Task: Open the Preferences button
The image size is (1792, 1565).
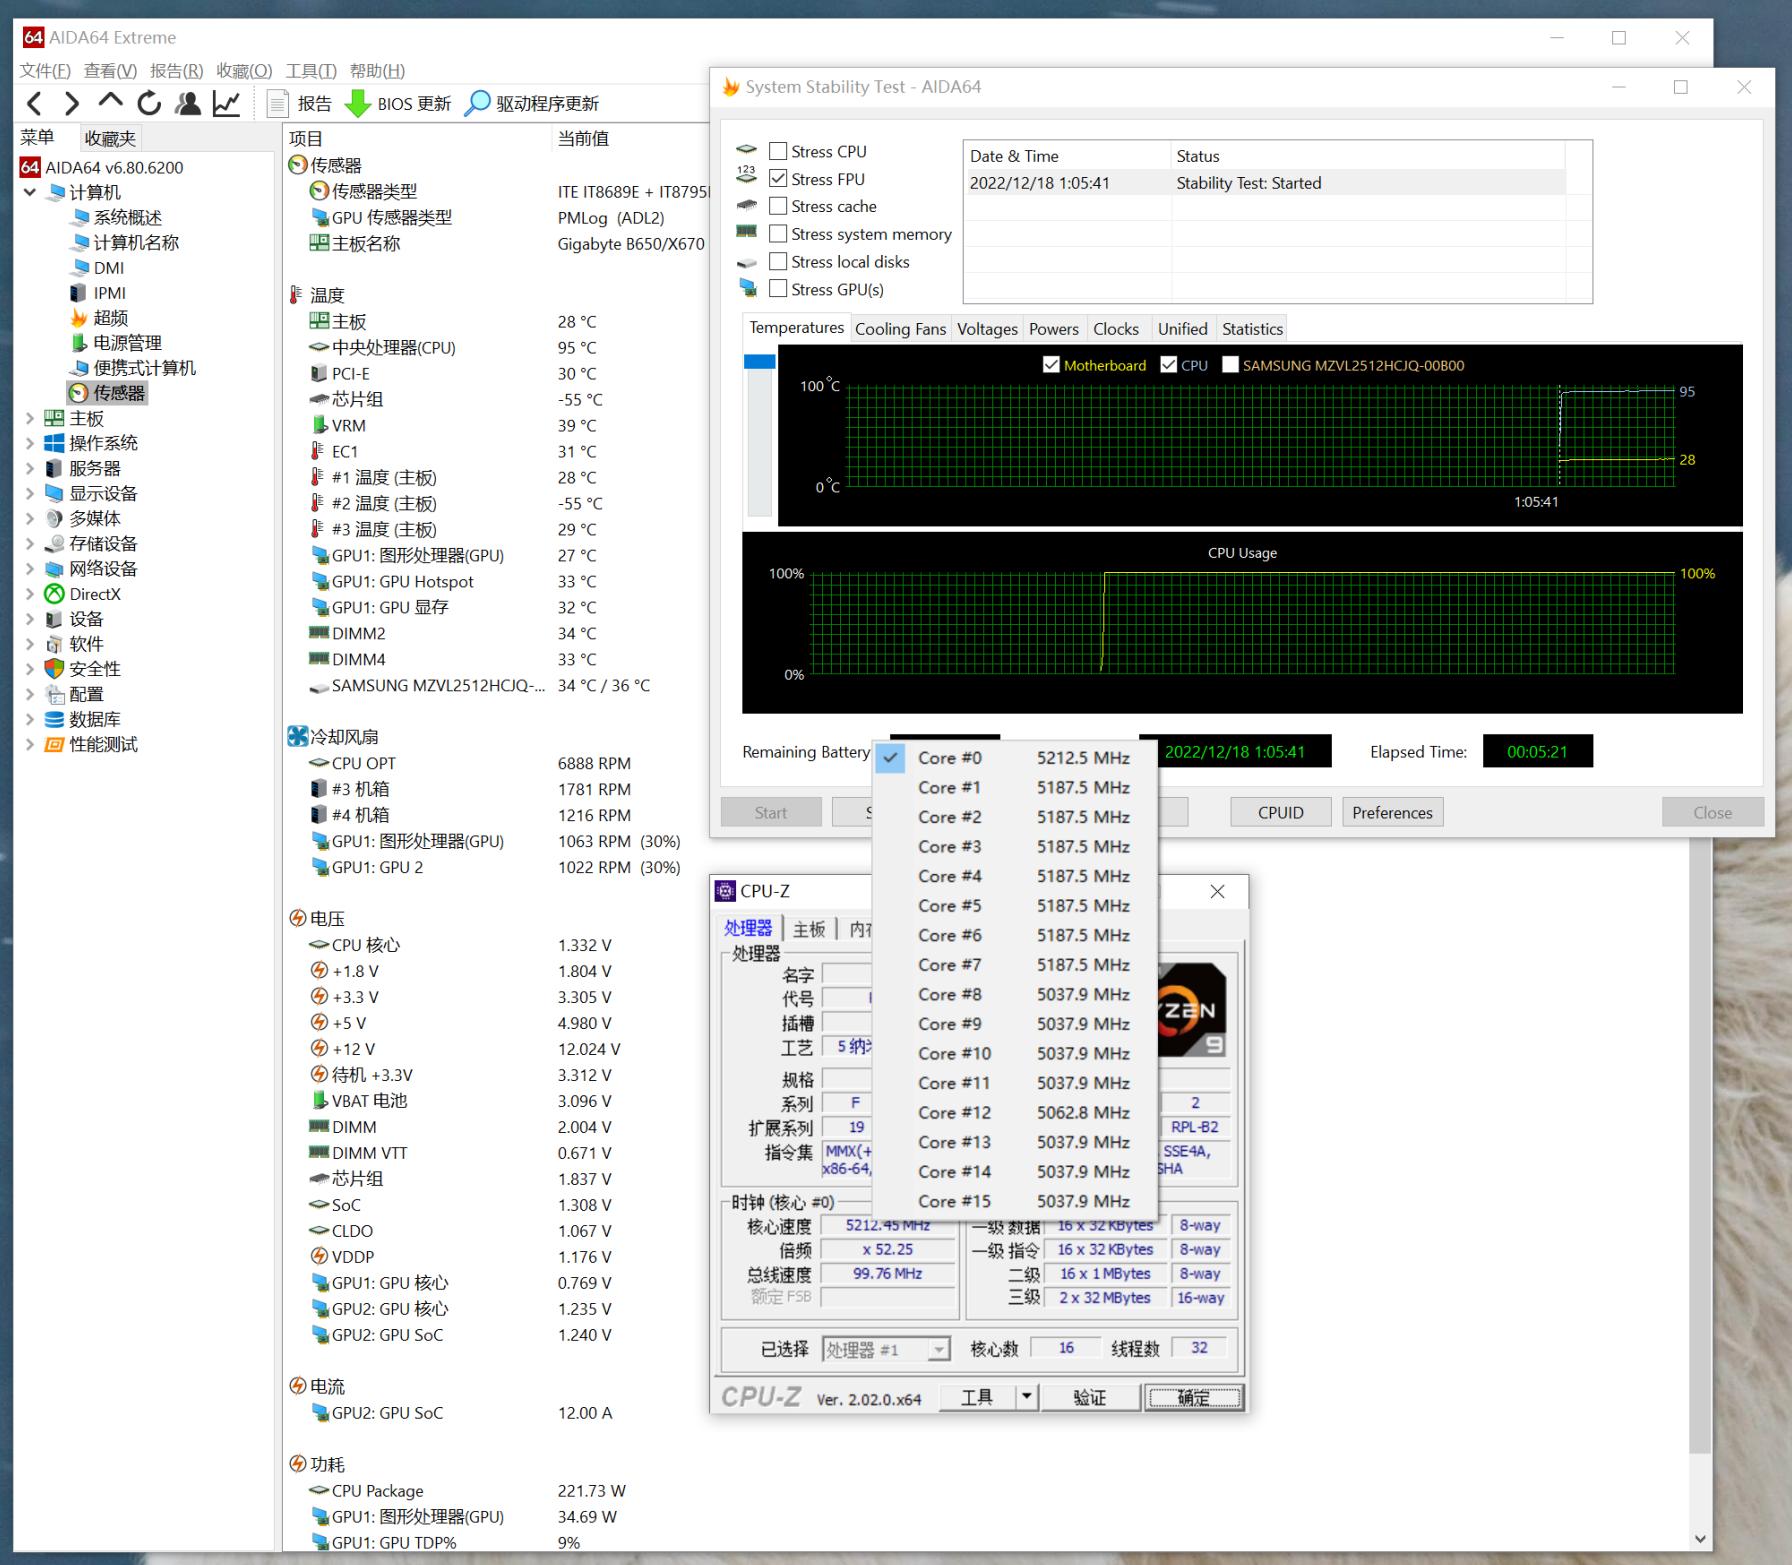Action: [1392, 812]
